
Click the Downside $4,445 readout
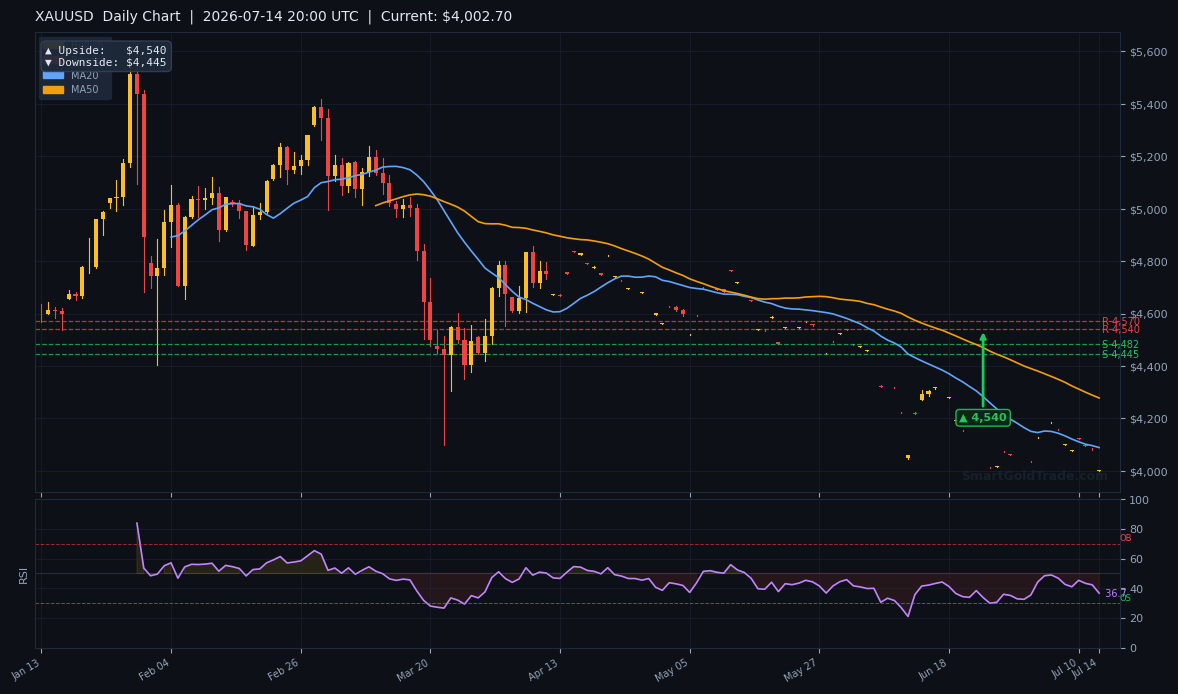coord(106,62)
